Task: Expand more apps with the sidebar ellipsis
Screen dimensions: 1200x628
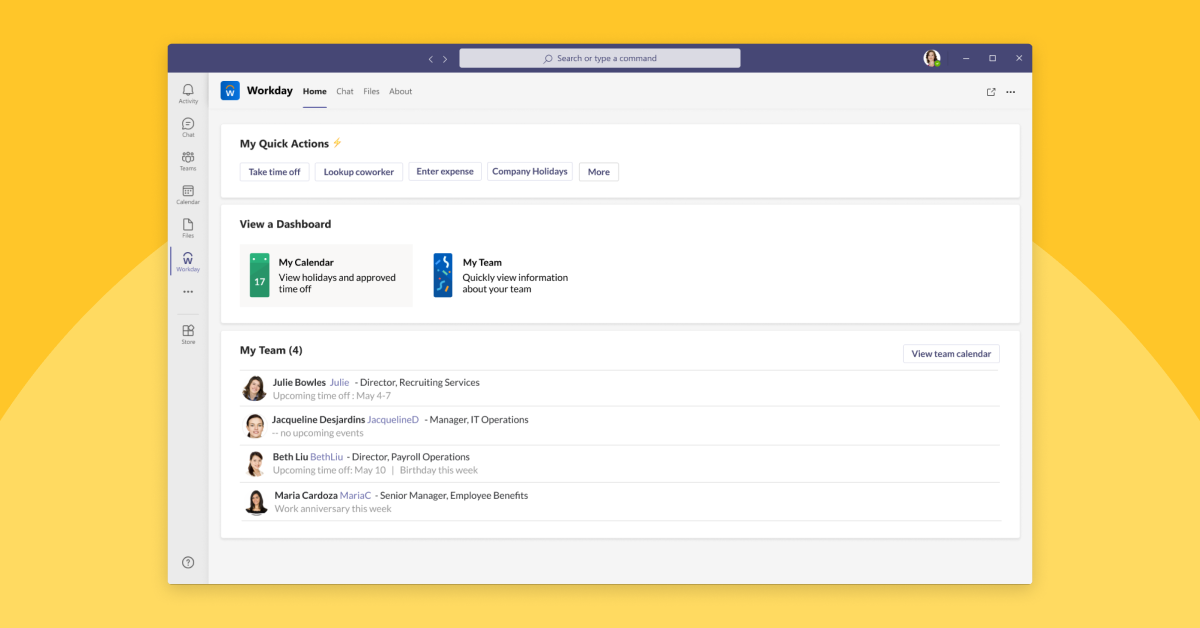Action: [187, 291]
